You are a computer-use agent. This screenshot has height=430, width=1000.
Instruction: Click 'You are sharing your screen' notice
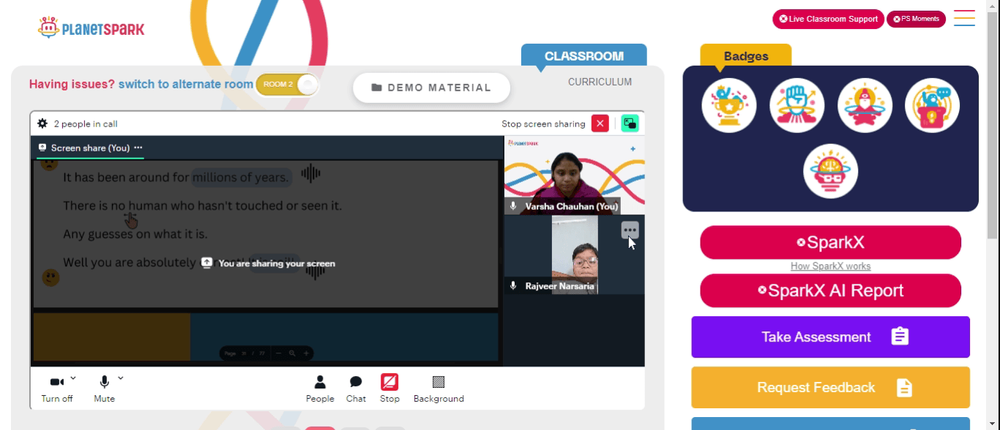point(268,263)
